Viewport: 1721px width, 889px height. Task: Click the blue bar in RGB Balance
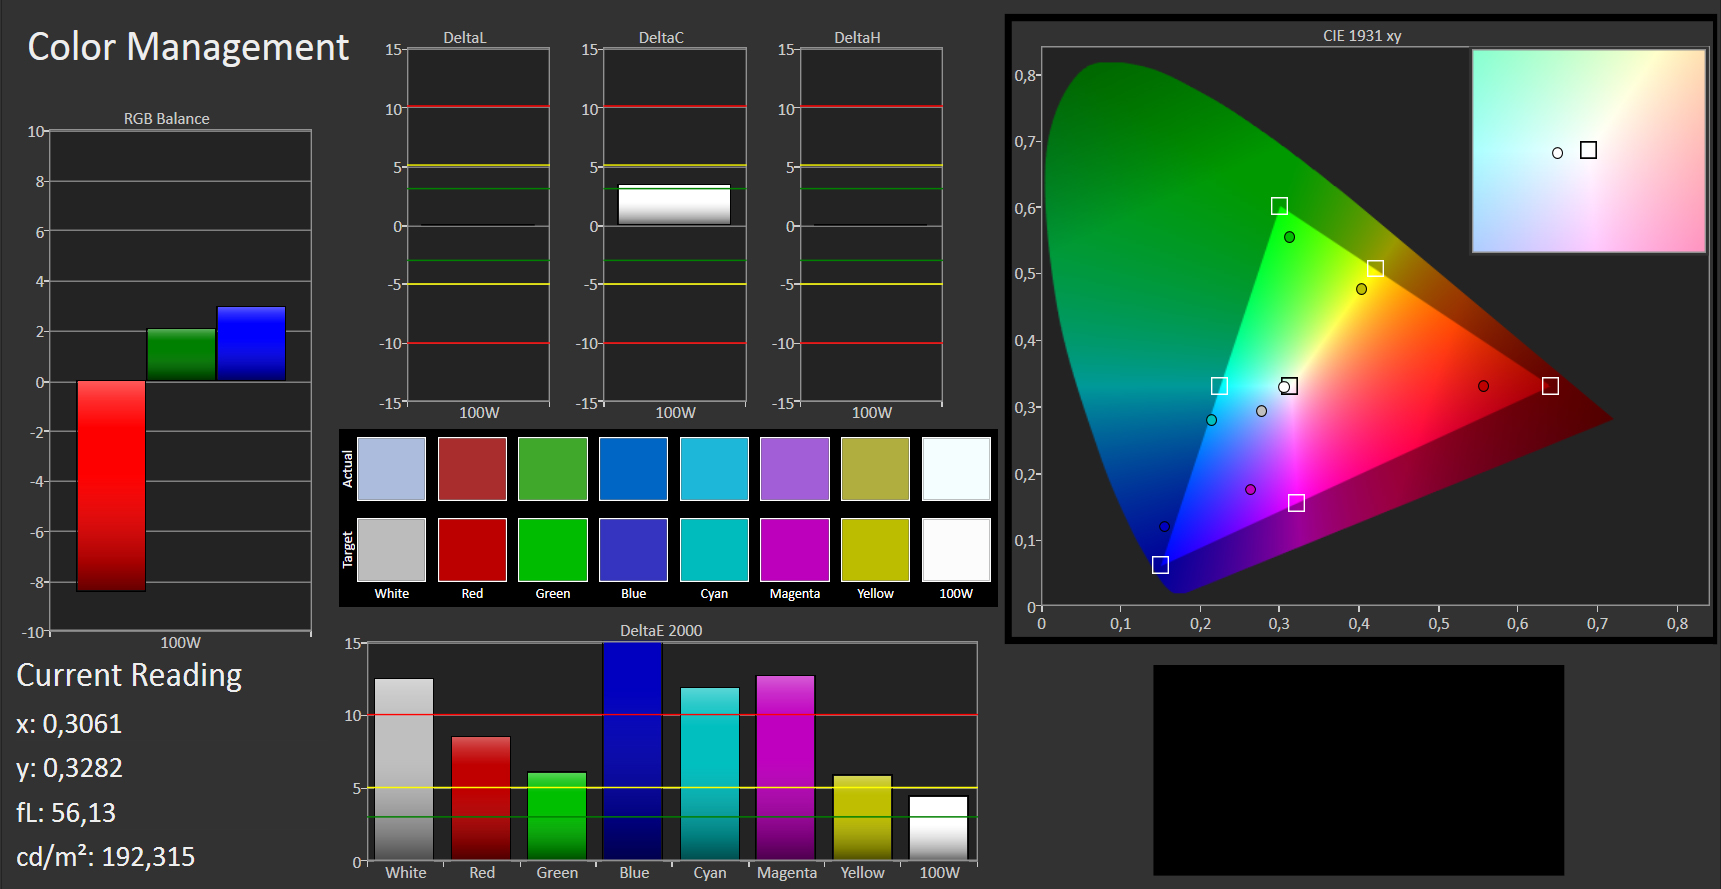(x=251, y=344)
